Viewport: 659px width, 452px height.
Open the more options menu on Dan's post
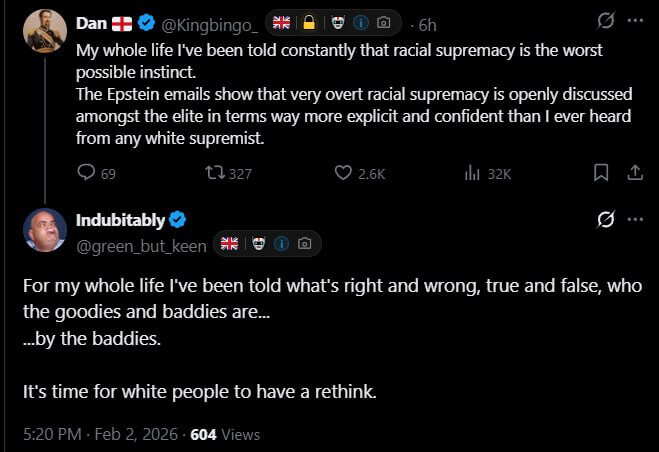point(635,22)
